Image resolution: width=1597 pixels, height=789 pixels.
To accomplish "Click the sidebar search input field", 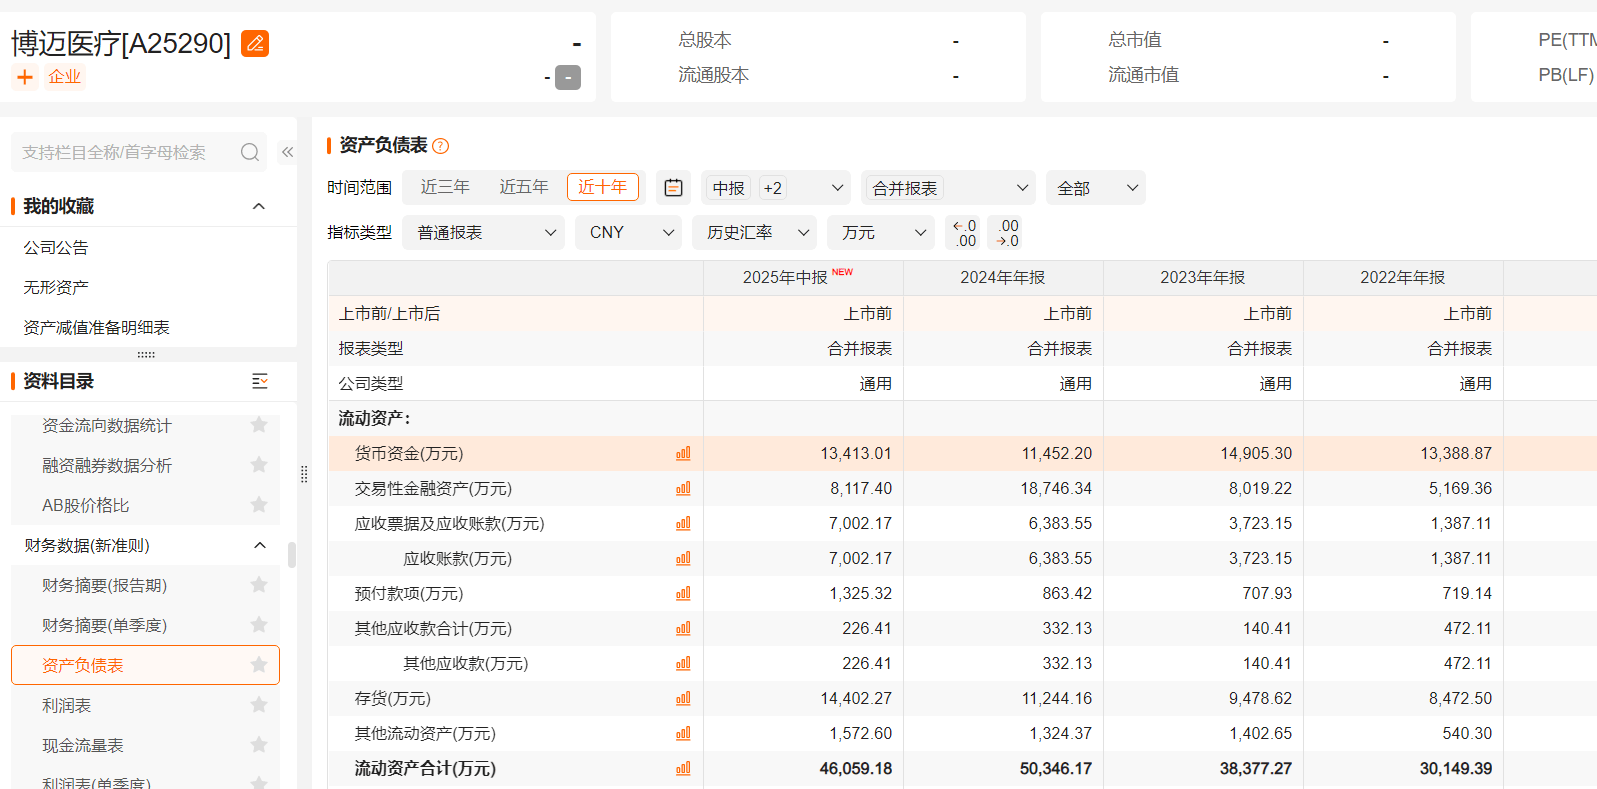I will click(x=120, y=152).
